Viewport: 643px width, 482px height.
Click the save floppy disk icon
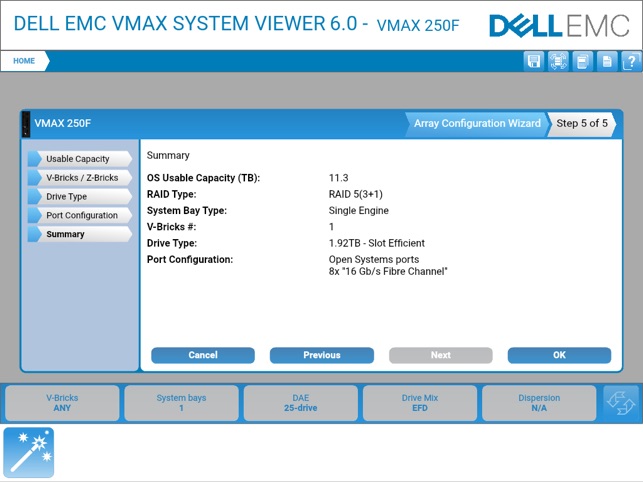[534, 62]
